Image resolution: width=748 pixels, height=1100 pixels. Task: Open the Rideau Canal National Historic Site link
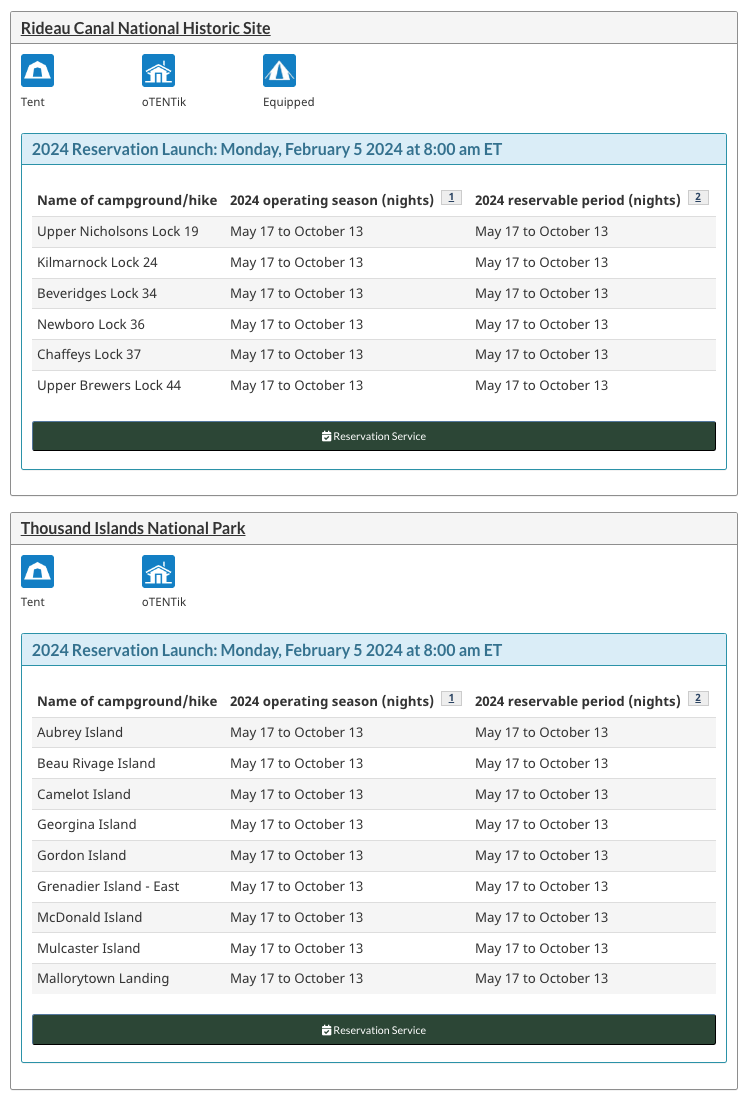(145, 28)
